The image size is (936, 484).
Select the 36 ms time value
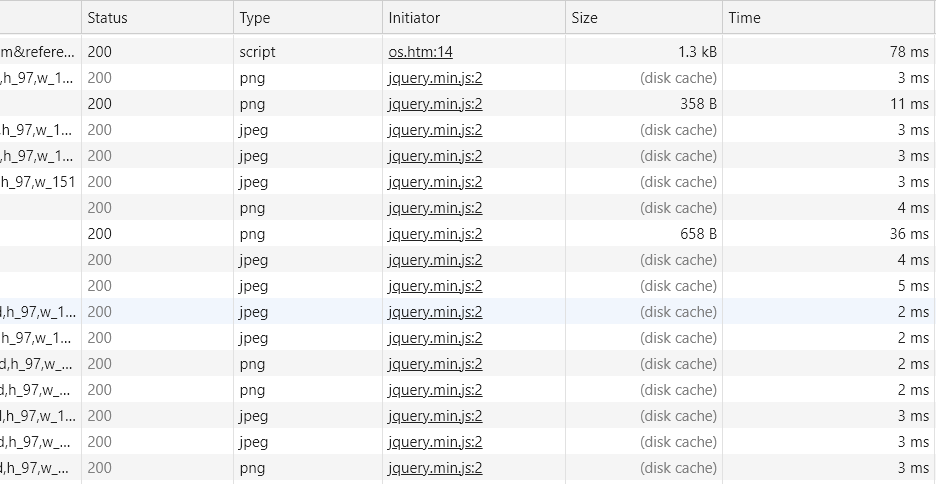(x=909, y=234)
